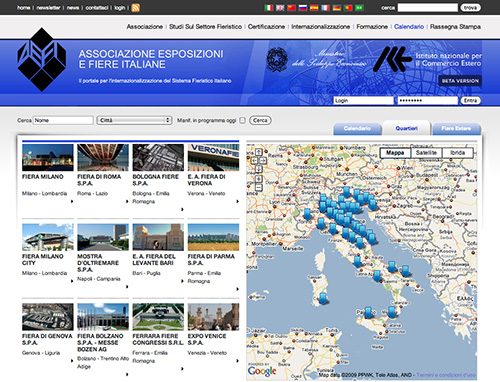Click the ICE arrow logo in banner
This screenshot has width=500, height=382.
[x=392, y=59]
